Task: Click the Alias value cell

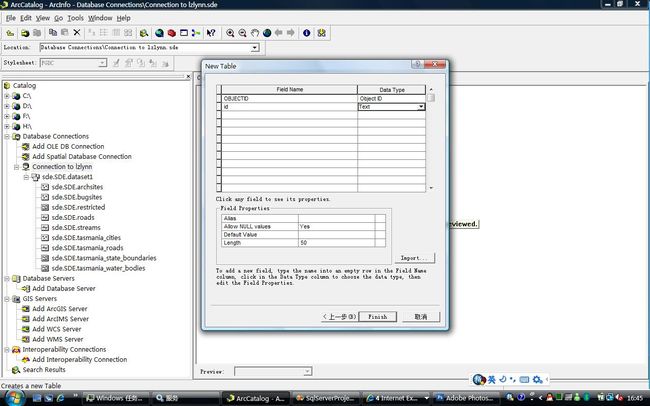Action: tap(336, 218)
